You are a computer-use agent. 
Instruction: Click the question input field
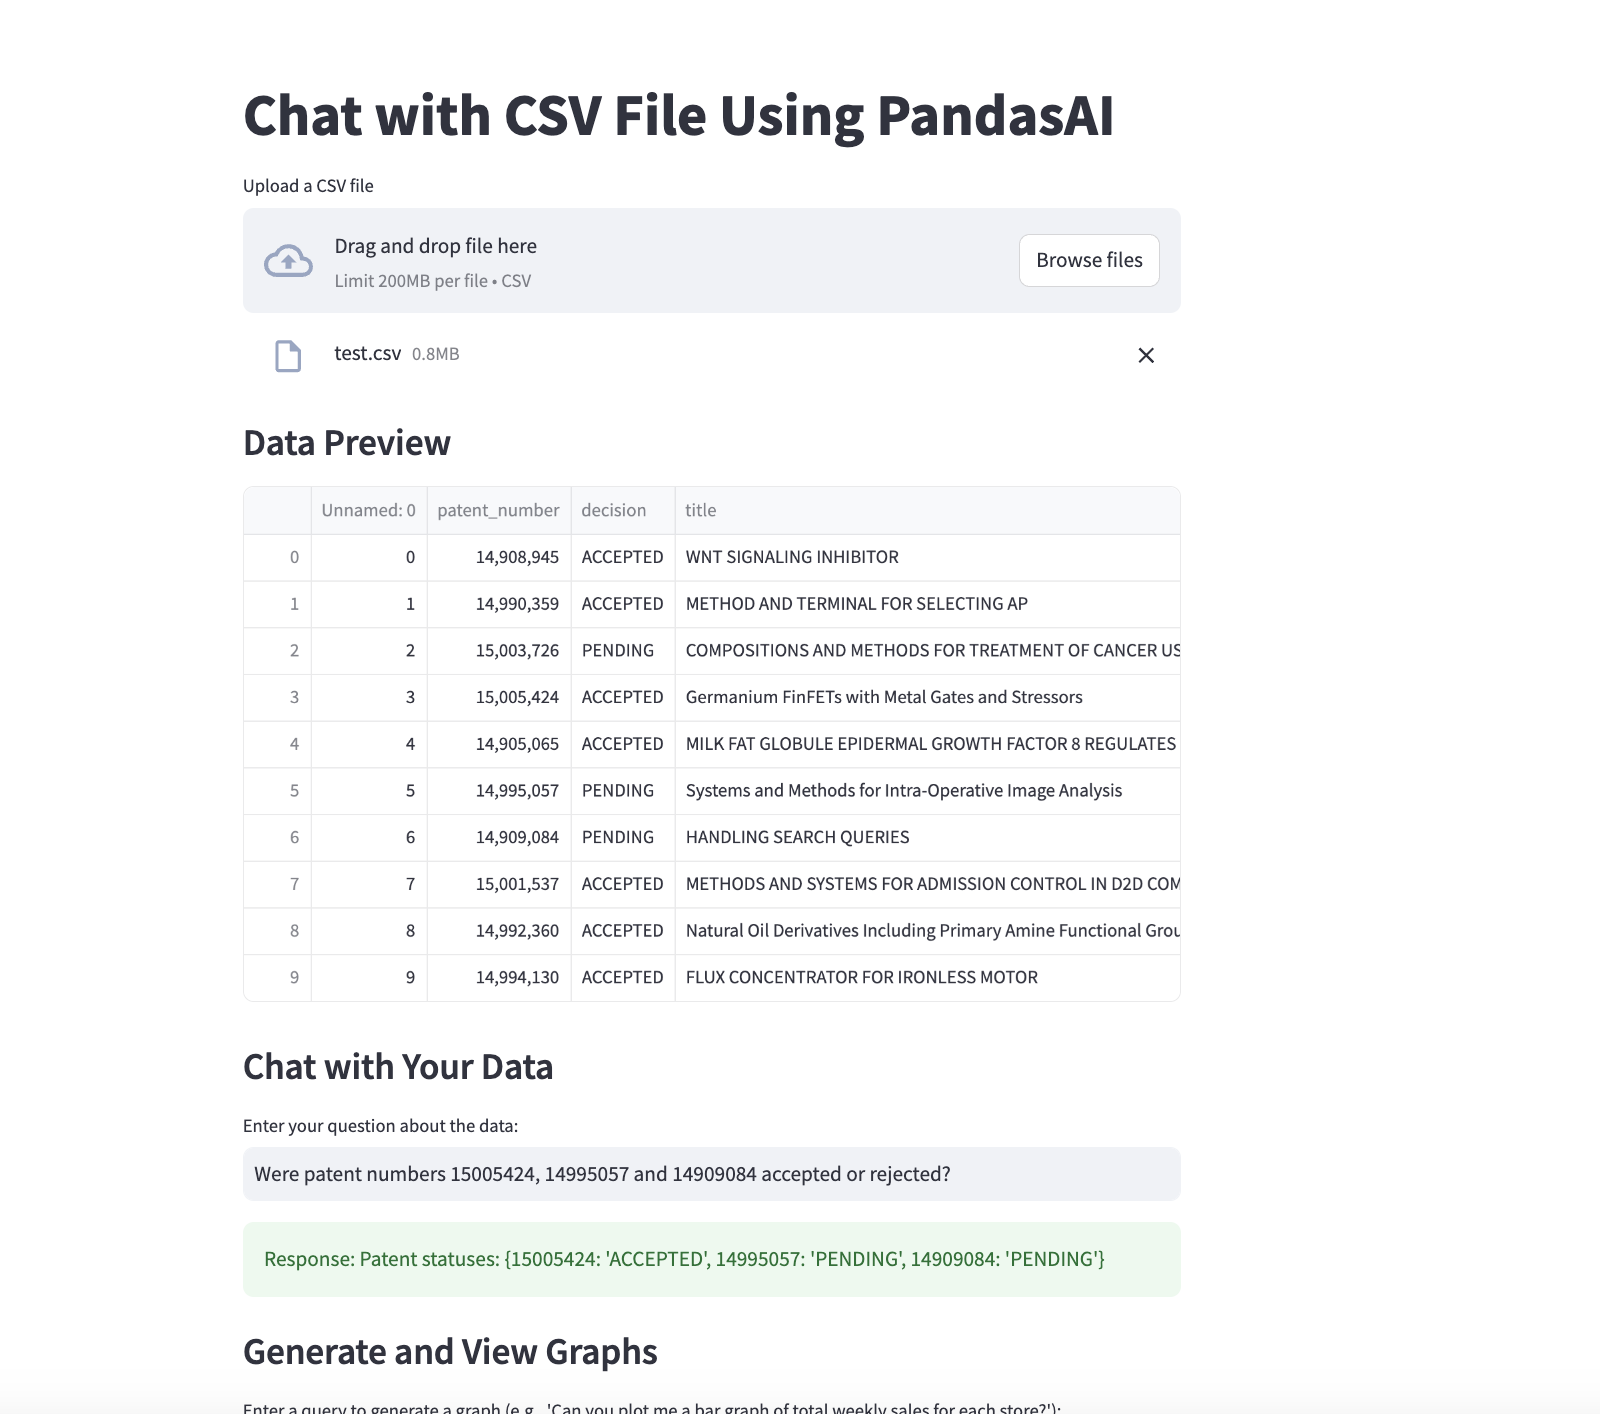pyautogui.click(x=711, y=1174)
